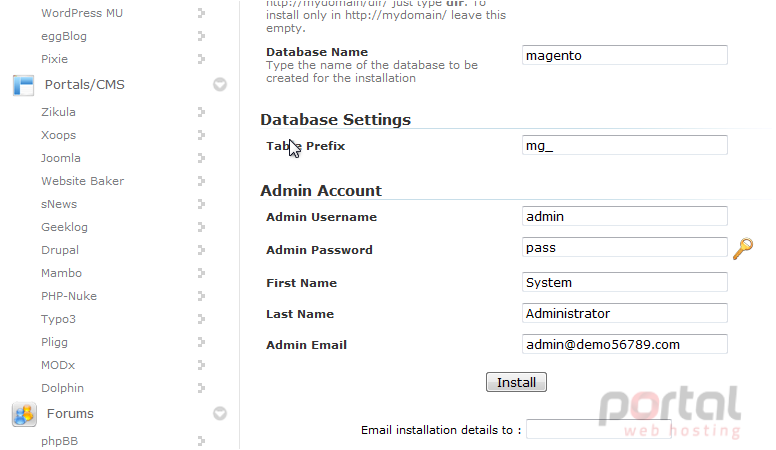The height and width of the screenshot is (450, 776).
Task: Open Joomla installer
Action: tap(61, 158)
